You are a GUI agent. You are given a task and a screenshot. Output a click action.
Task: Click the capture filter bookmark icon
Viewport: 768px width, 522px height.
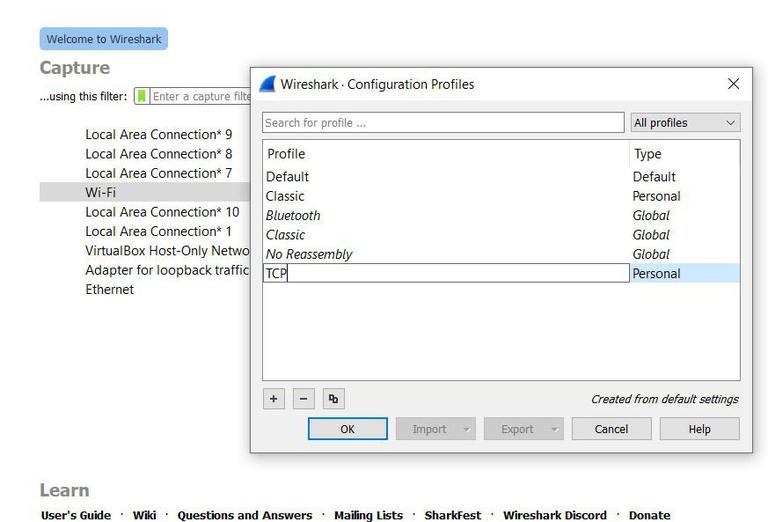(x=142, y=96)
